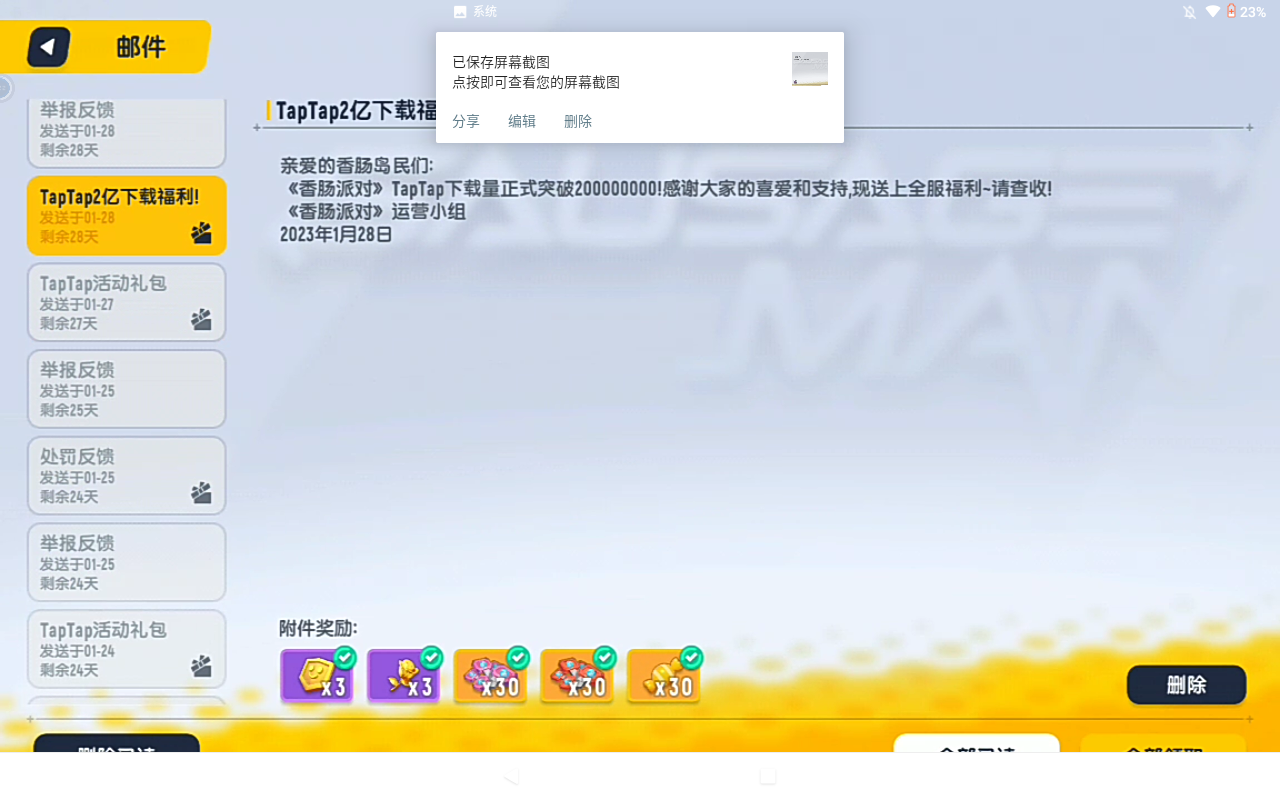The height and width of the screenshot is (800, 1280).
Task: Click gift icon on 01-27 TapTap活动礼包 mail
Action: pyautogui.click(x=201, y=319)
